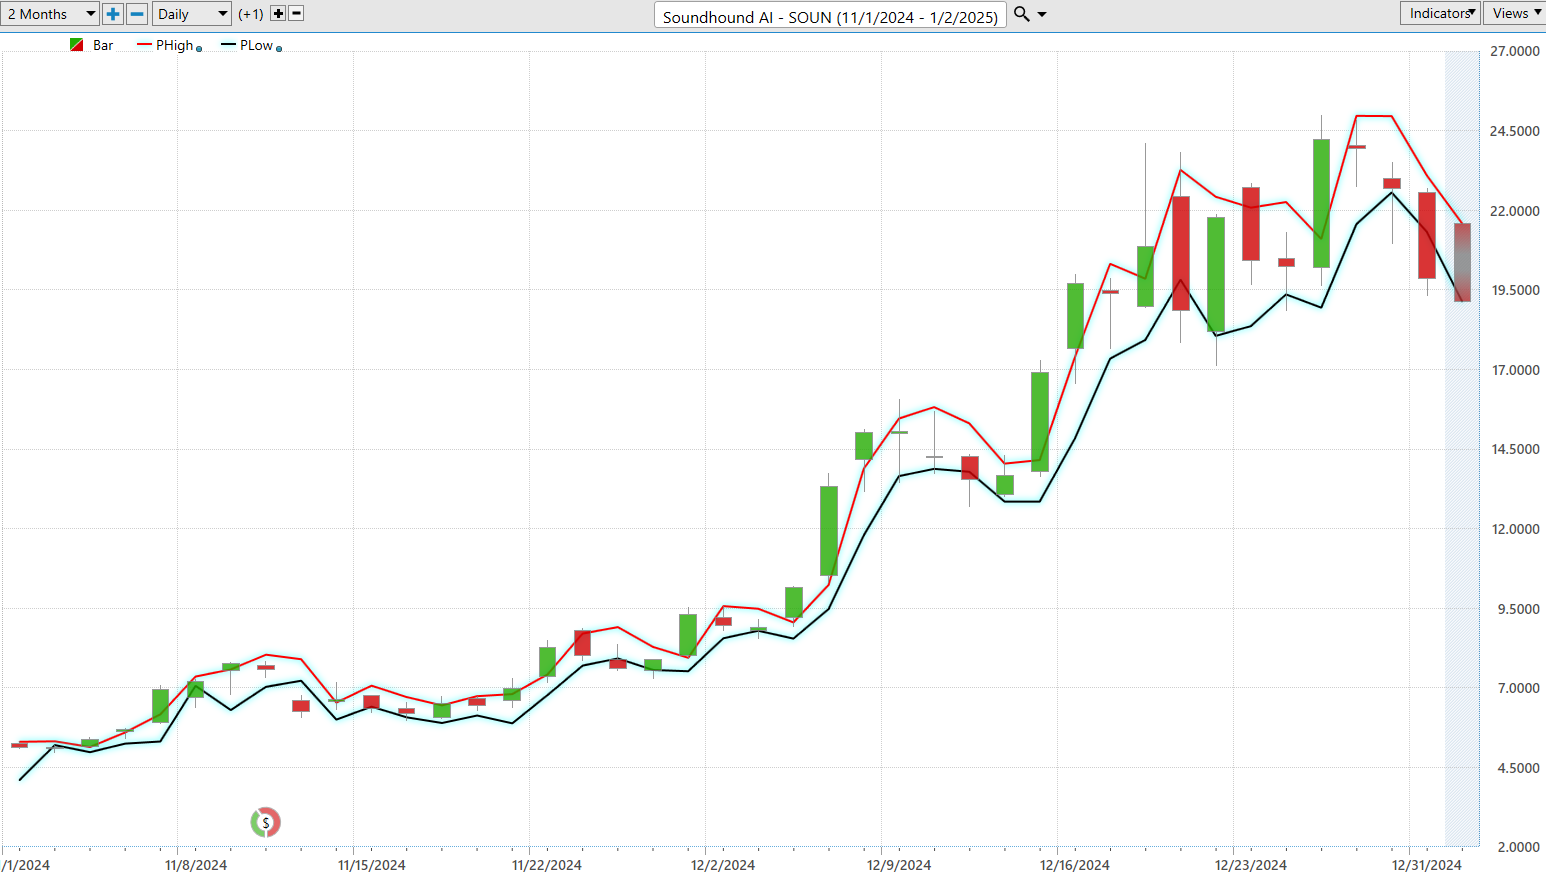
Task: Expand the arrow beside the search icon
Action: [x=1042, y=14]
